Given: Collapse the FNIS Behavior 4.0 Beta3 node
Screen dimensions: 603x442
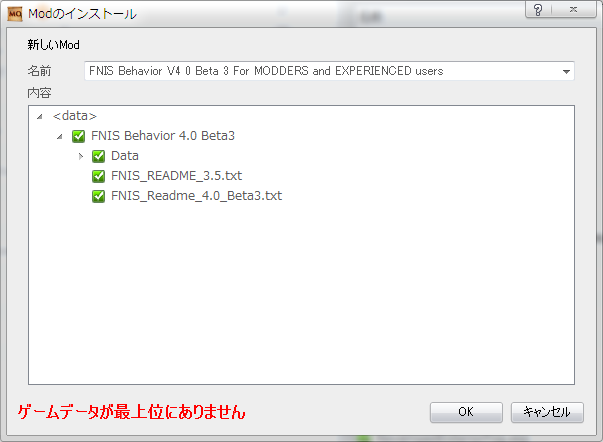Looking at the screenshot, I should (60, 136).
